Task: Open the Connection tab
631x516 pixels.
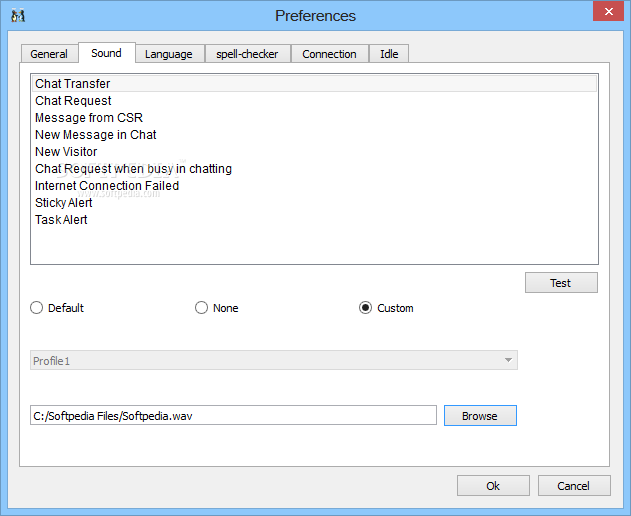Action: point(329,54)
